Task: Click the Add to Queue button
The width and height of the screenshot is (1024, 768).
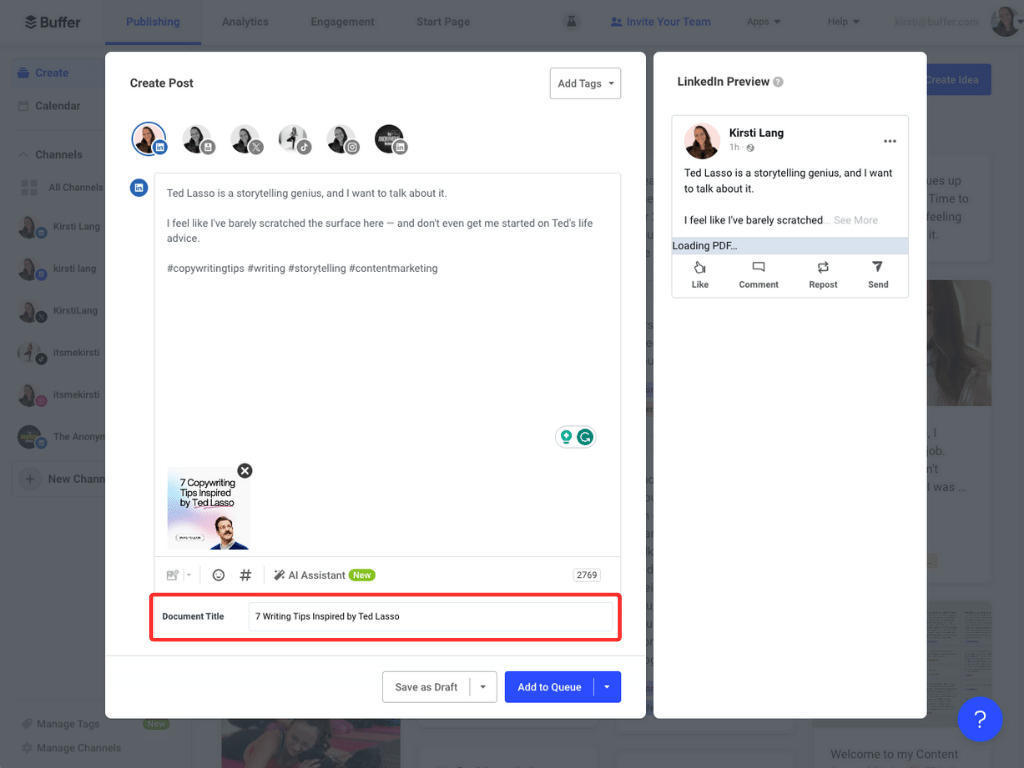Action: tap(549, 687)
